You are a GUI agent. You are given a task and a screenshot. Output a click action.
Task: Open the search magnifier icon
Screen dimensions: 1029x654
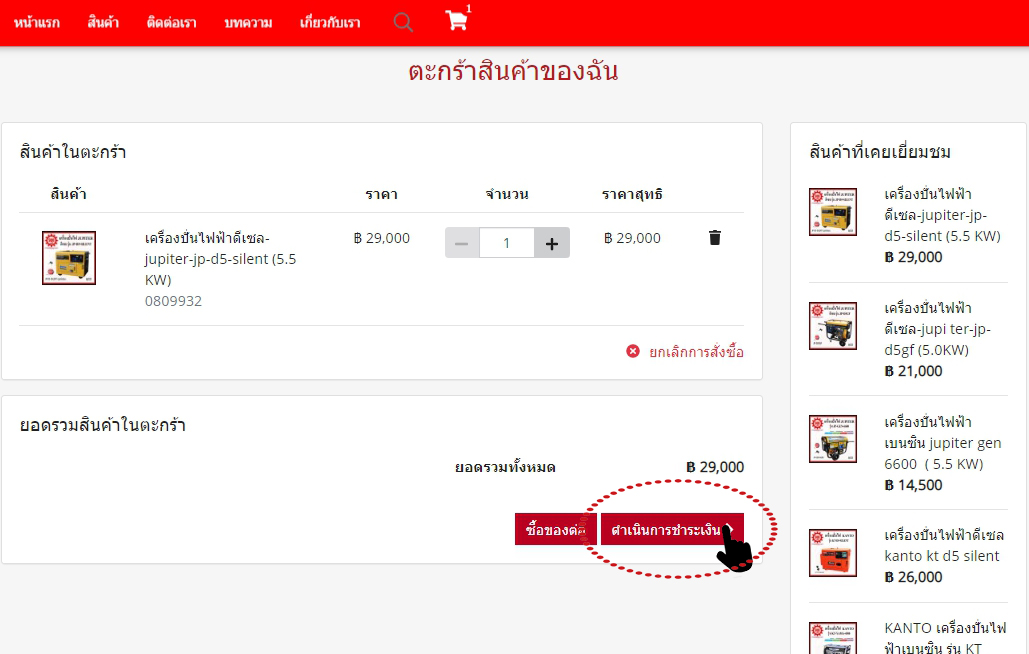tap(403, 23)
